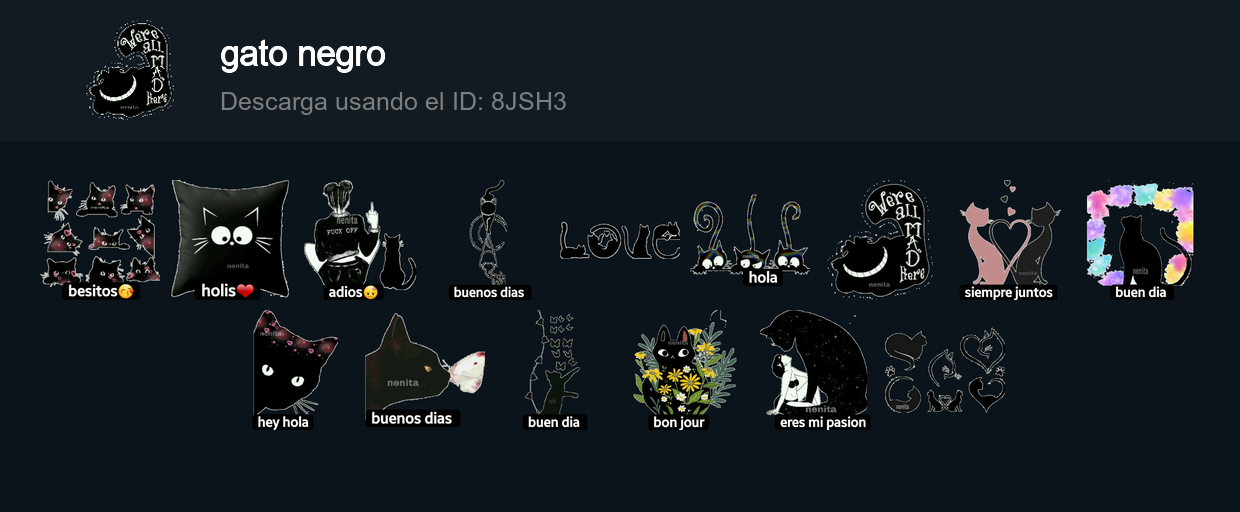Choose the "buen dia" rainbow frame cat sticker

coord(1140,240)
